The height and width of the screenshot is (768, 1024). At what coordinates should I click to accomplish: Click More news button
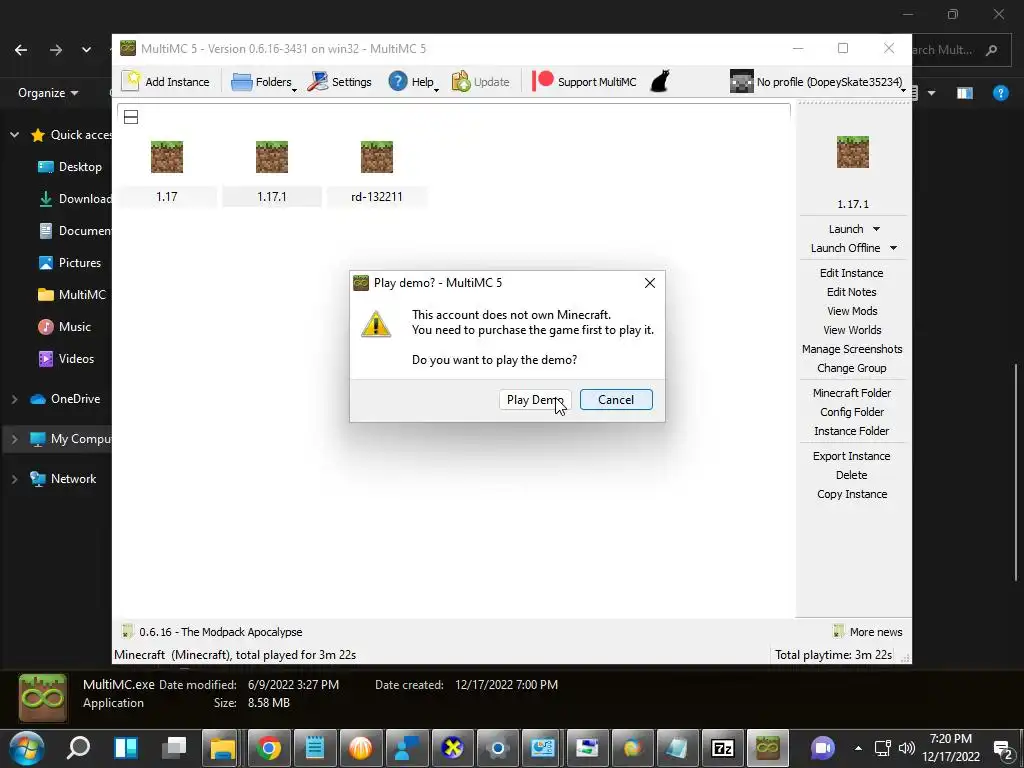pos(868,632)
